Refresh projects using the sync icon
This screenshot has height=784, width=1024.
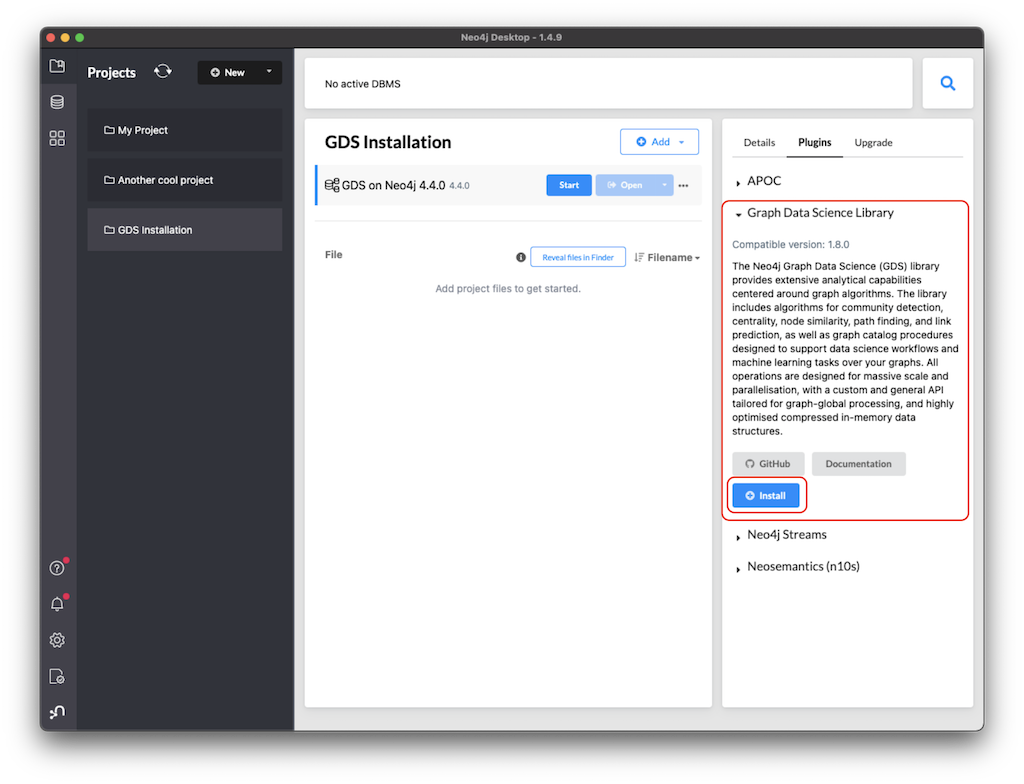pyautogui.click(x=162, y=71)
